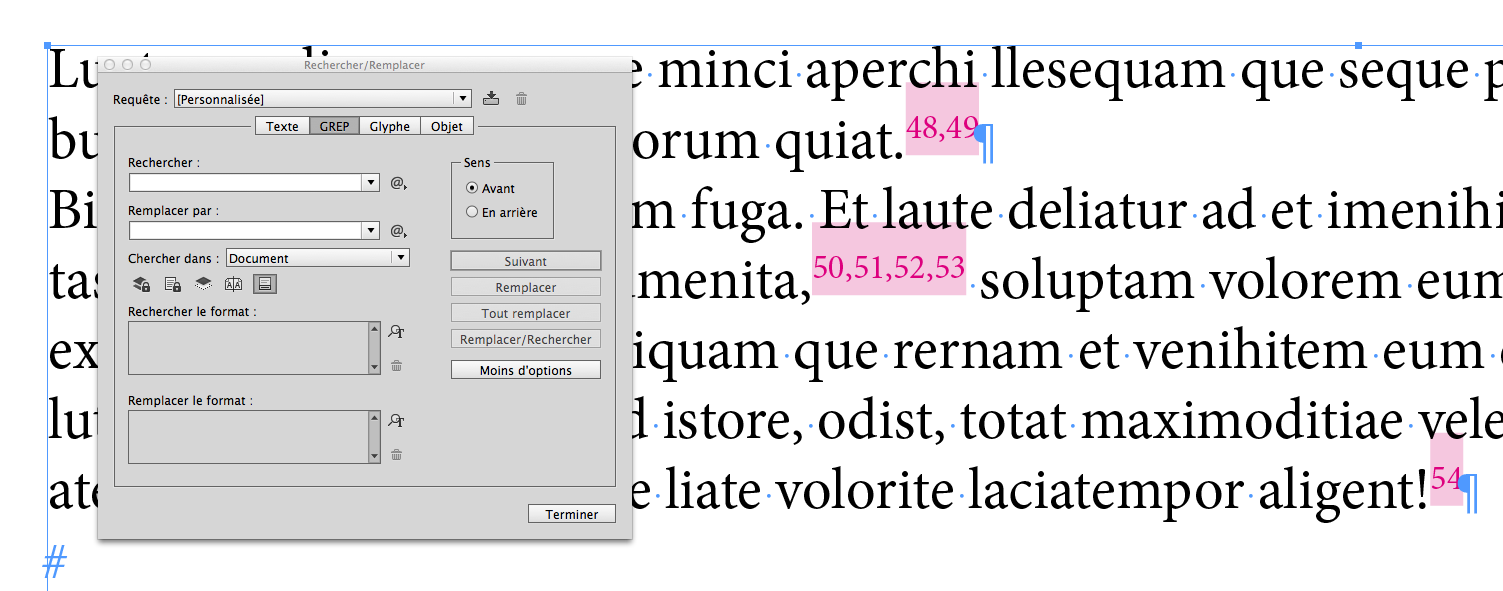1503x591 pixels.
Task: Close the Rechercher/Remplacer dialog window
Action: (110, 65)
